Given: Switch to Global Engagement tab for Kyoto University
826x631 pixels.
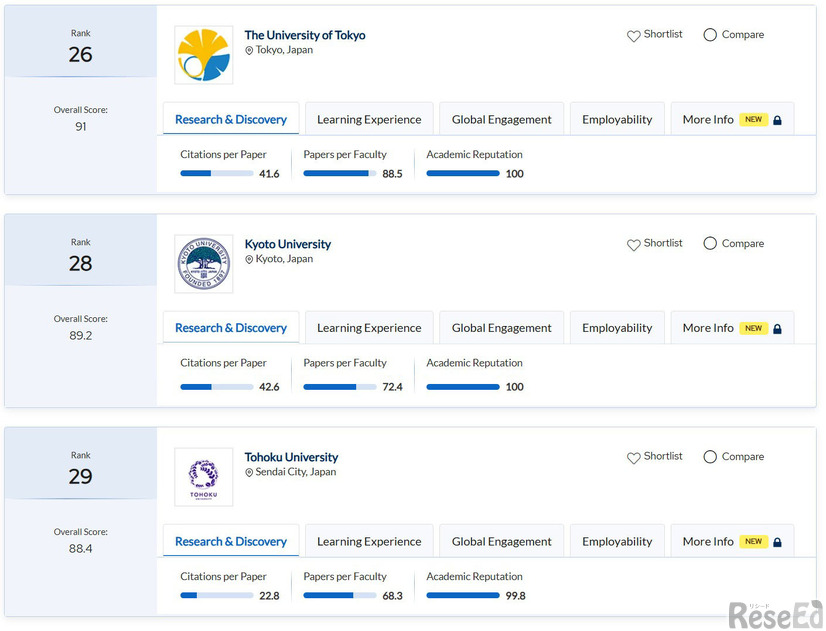Looking at the screenshot, I should (x=501, y=328).
